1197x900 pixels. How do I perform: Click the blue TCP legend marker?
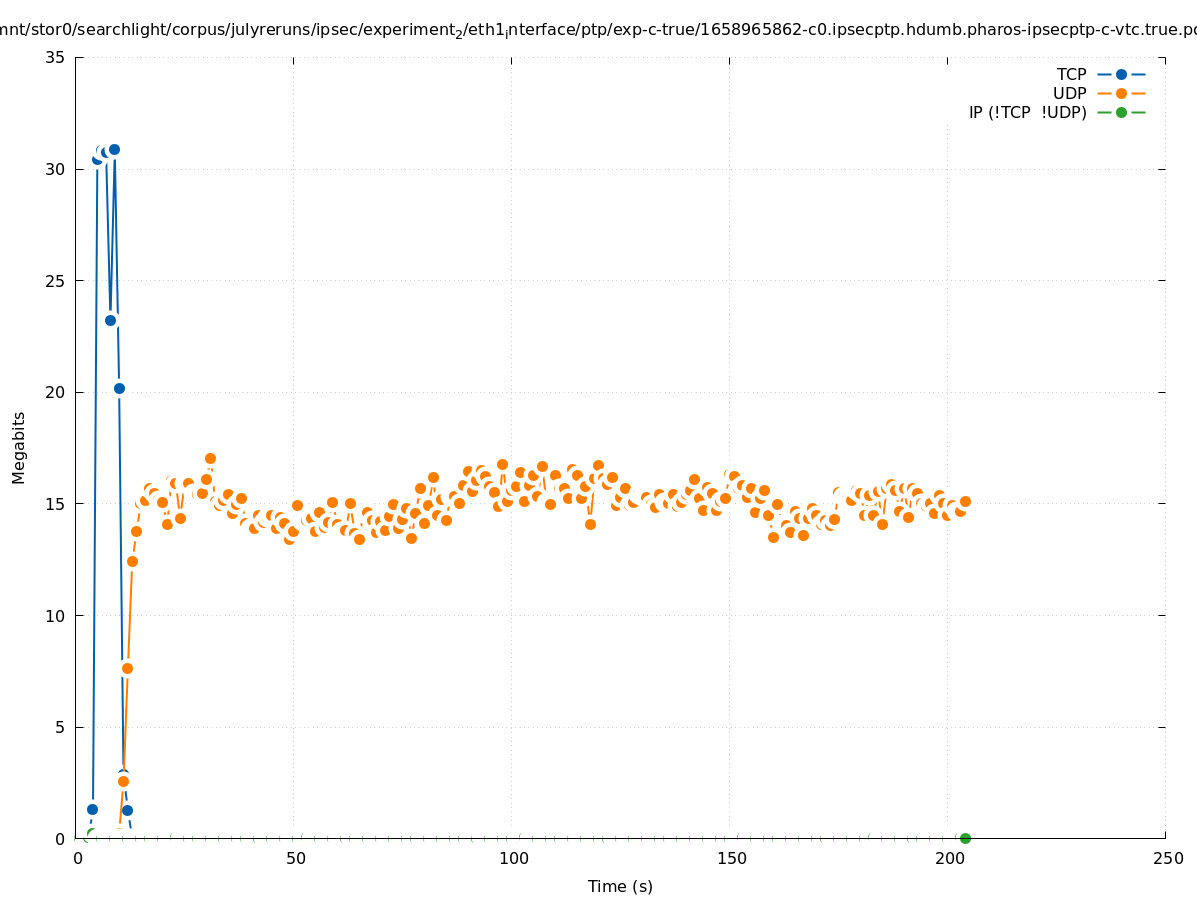[x=1121, y=74]
